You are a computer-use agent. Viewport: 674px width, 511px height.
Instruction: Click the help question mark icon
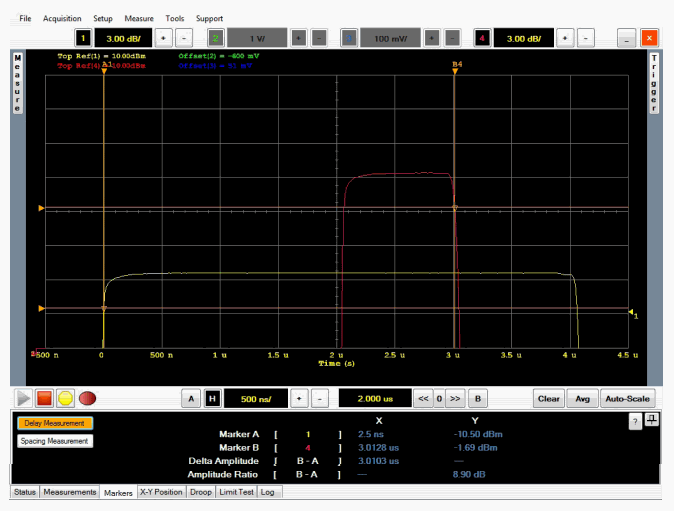(x=635, y=421)
